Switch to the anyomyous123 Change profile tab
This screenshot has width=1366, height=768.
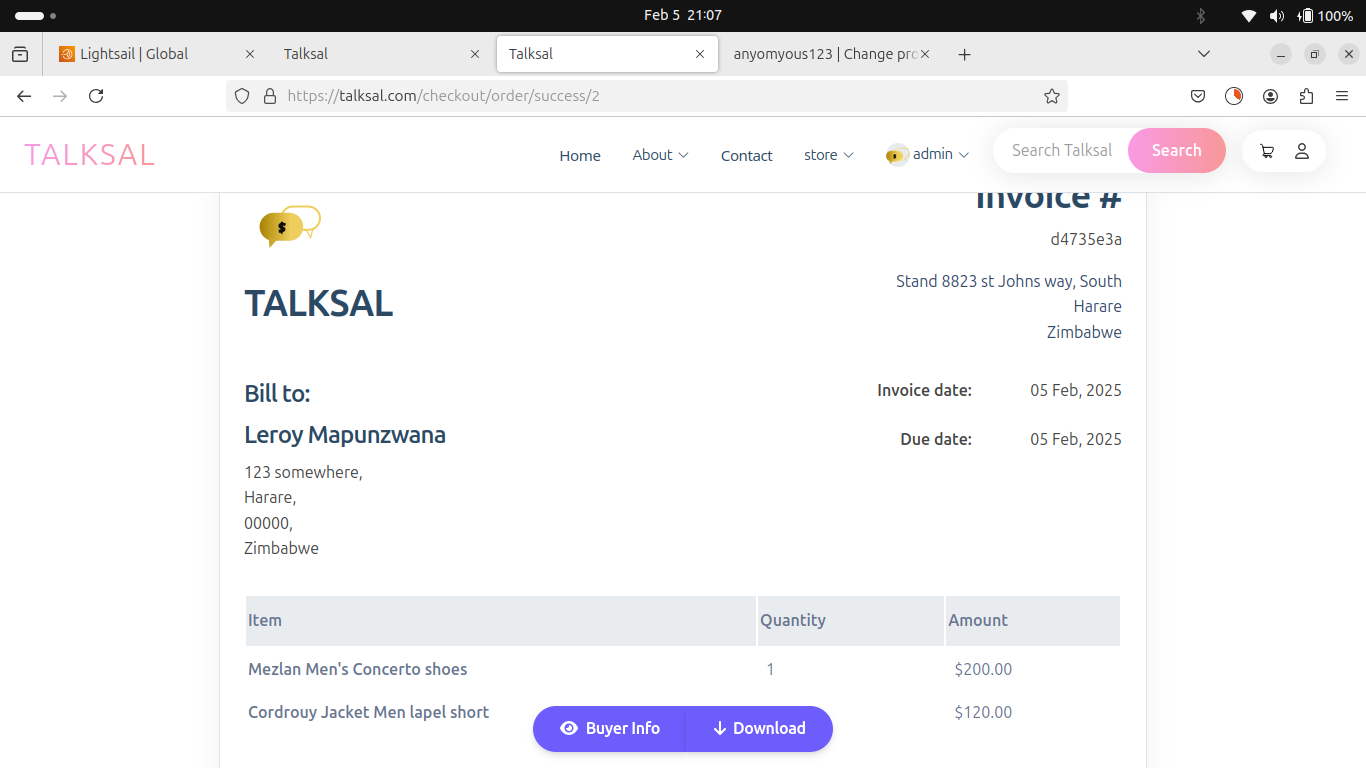(830, 54)
